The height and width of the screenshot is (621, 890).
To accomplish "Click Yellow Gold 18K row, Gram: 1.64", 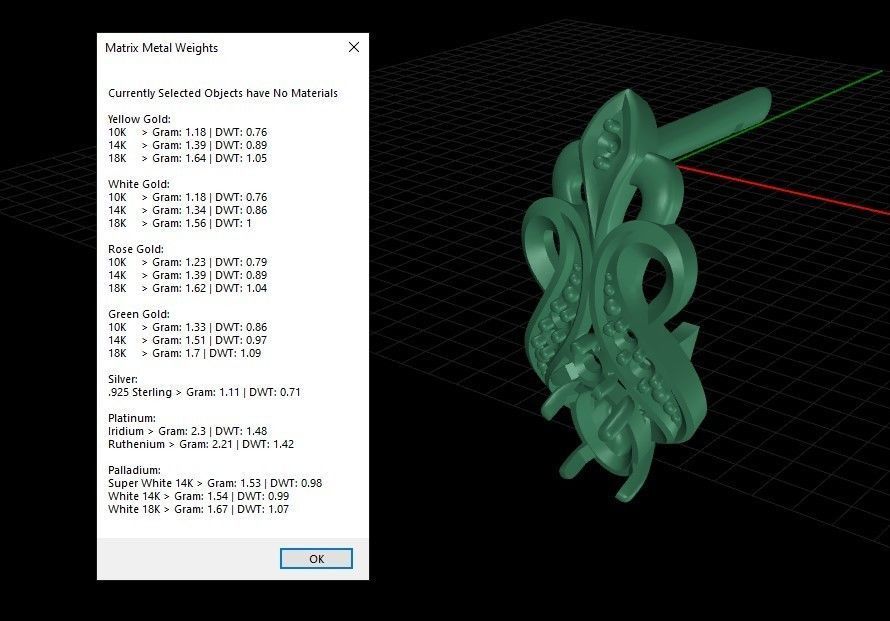I will (187, 158).
